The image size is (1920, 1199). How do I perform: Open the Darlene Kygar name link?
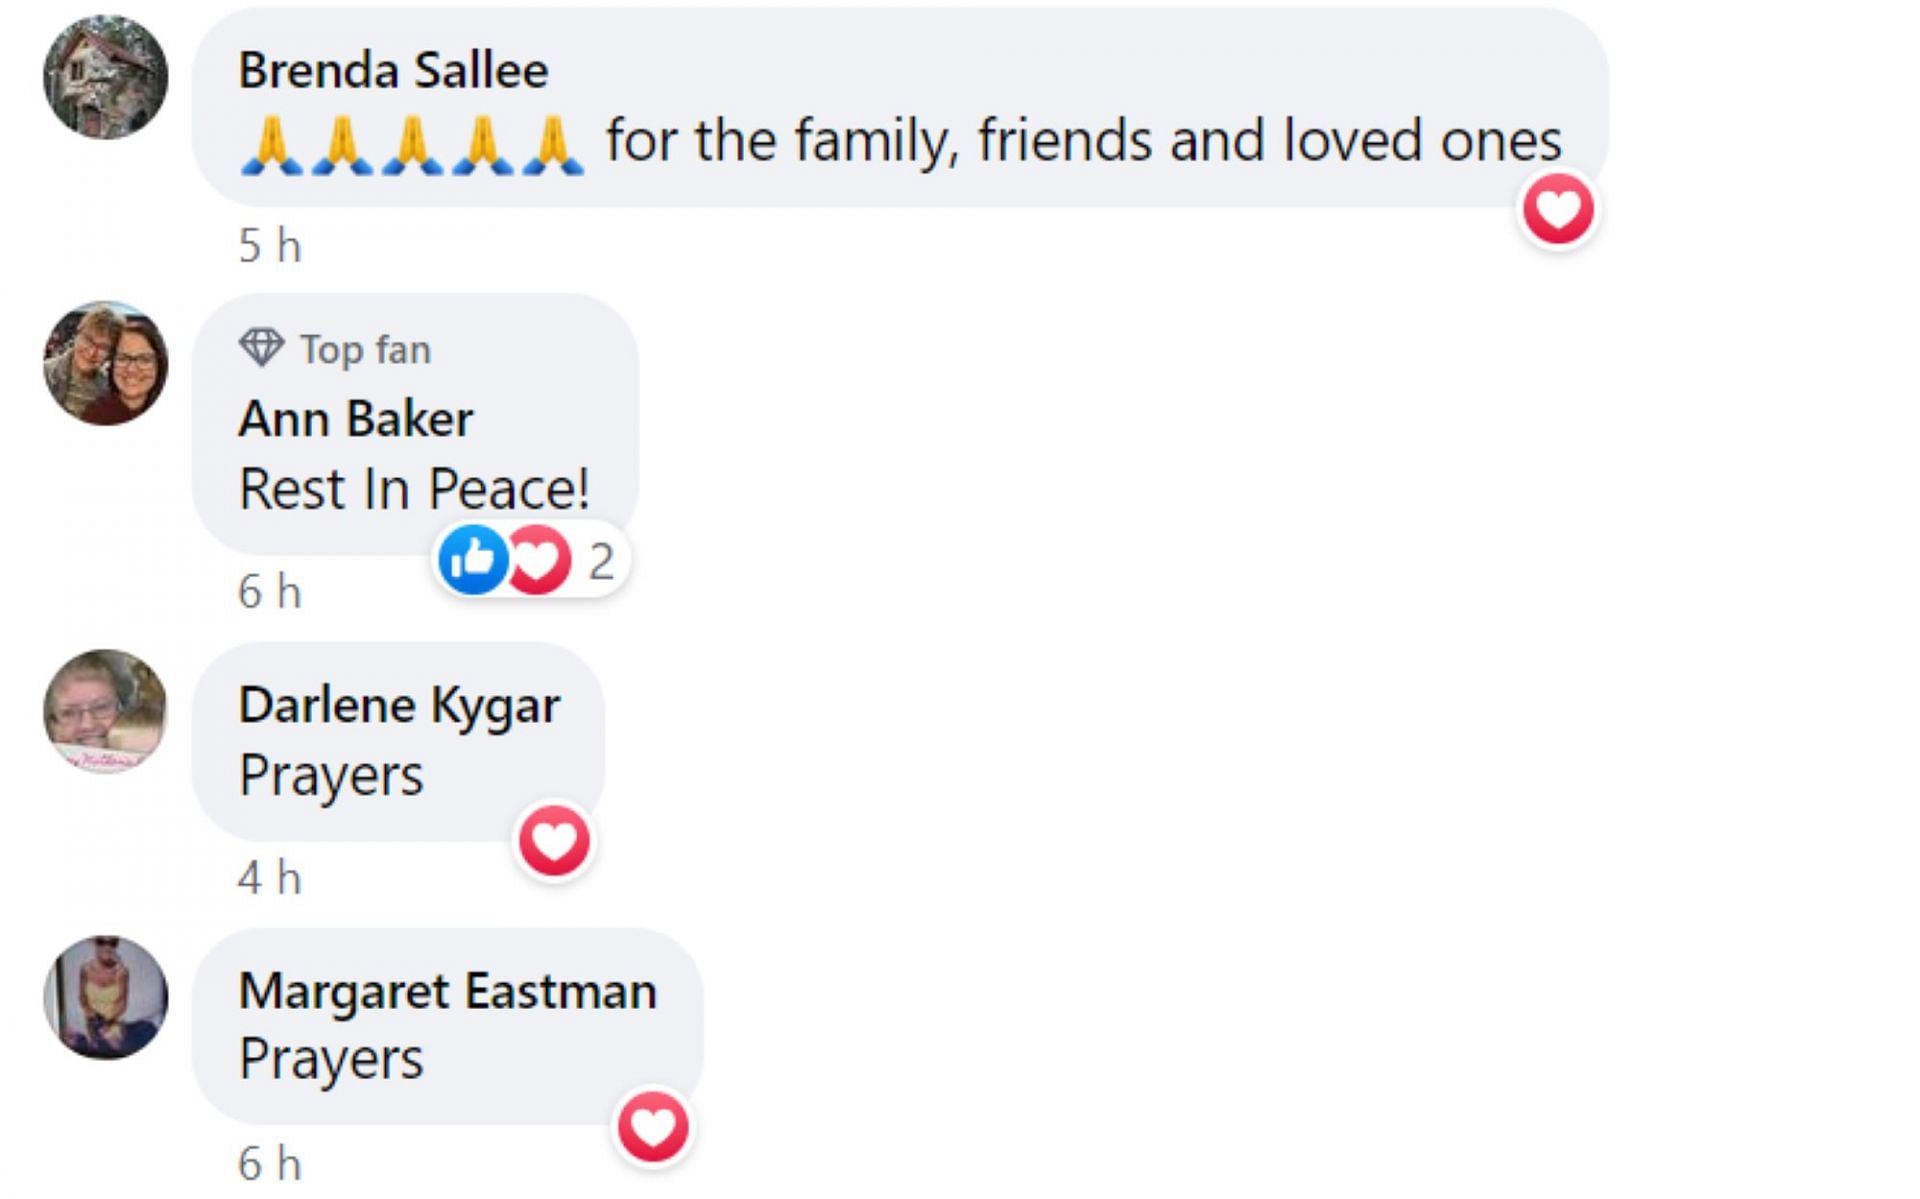[x=399, y=705]
